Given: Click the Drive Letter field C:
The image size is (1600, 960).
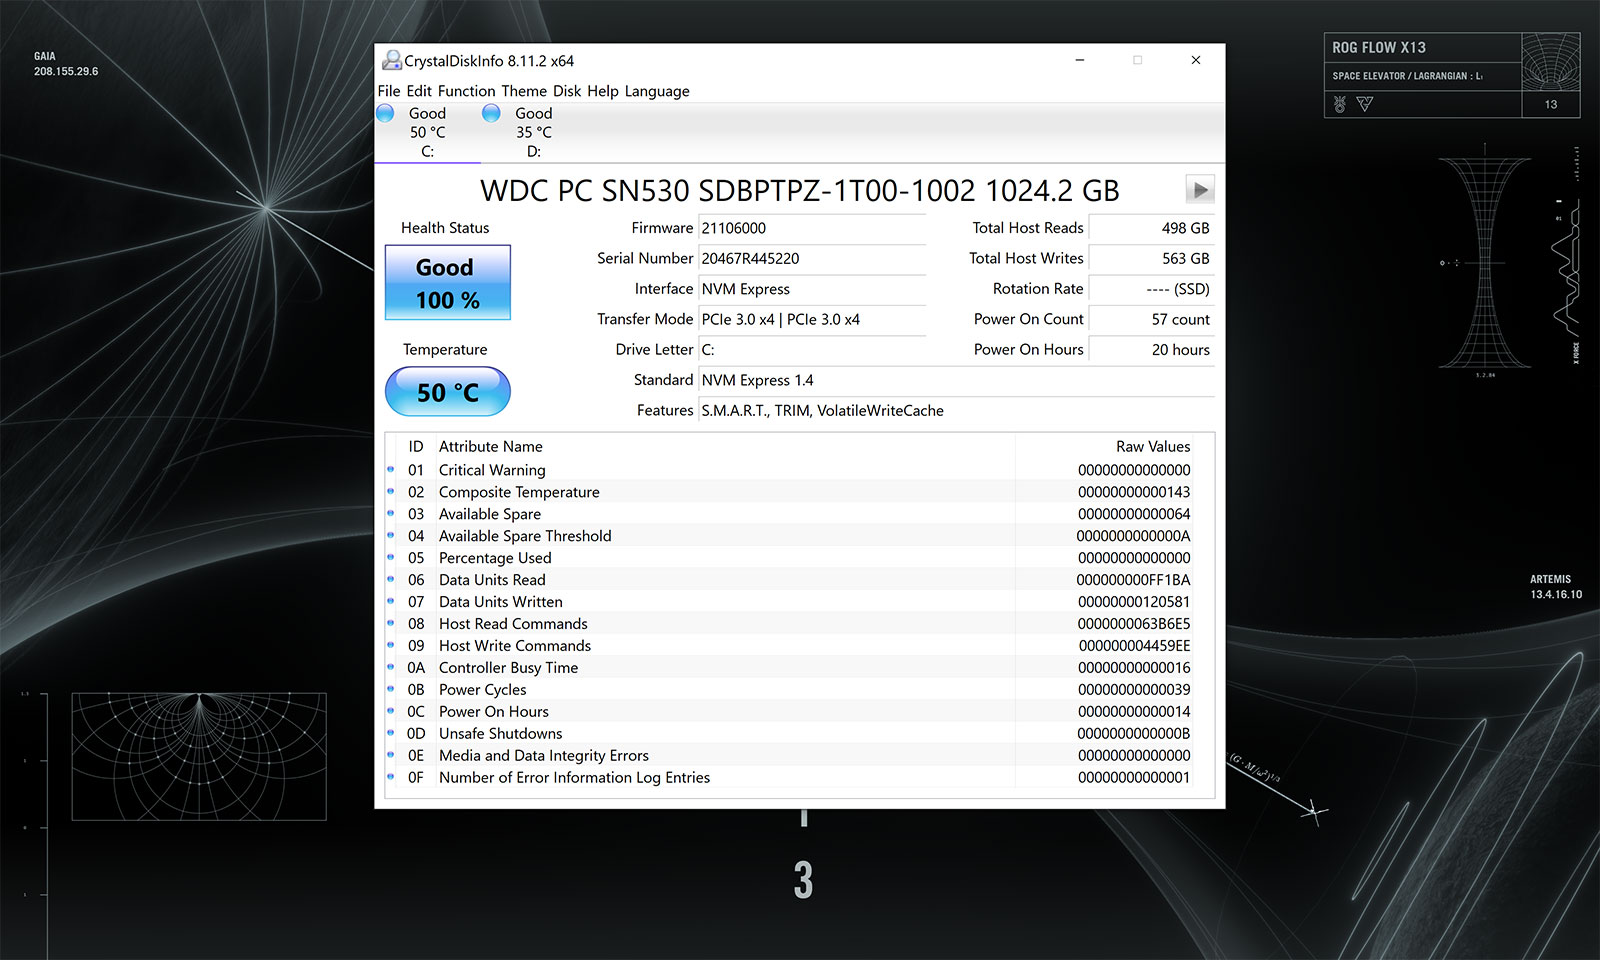Looking at the screenshot, I should pyautogui.click(x=812, y=350).
